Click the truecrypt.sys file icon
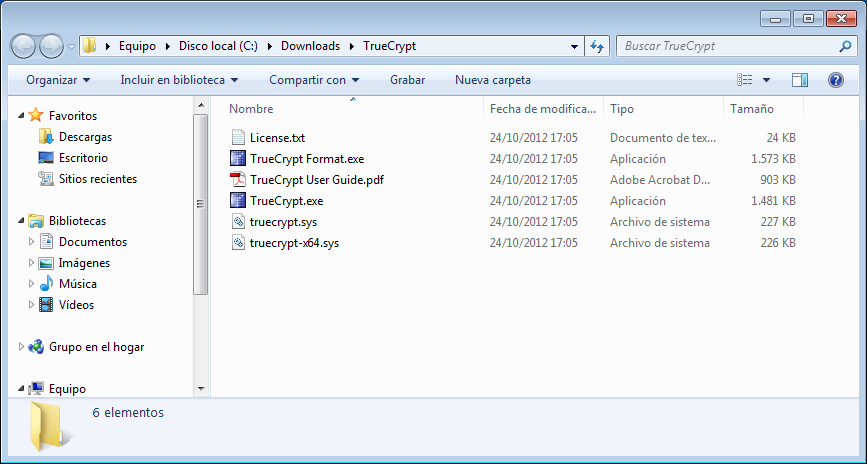The image size is (867, 464). pyautogui.click(x=238, y=221)
